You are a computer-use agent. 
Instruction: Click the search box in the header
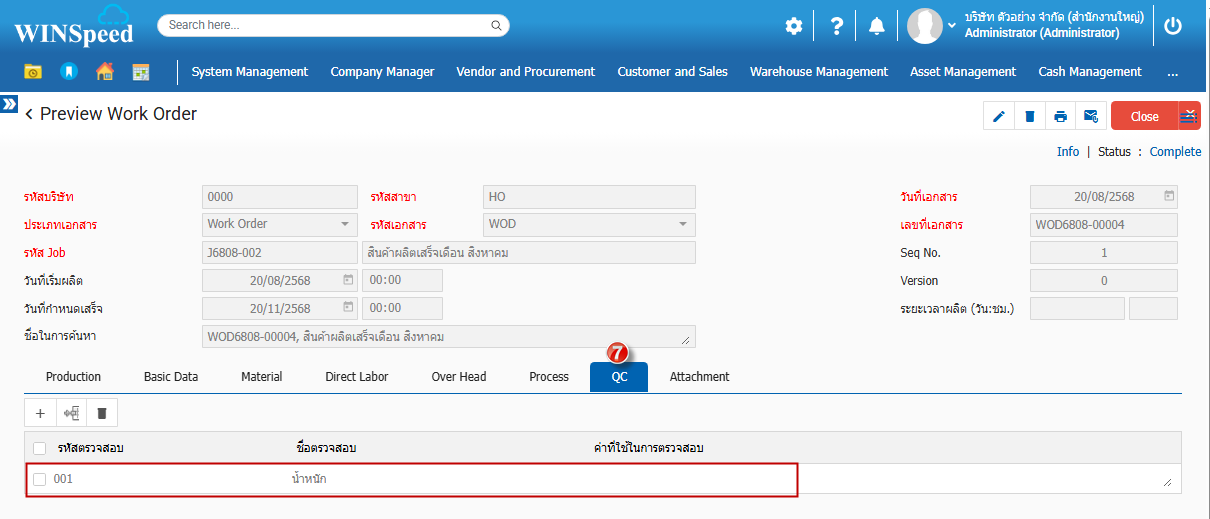tap(333, 25)
